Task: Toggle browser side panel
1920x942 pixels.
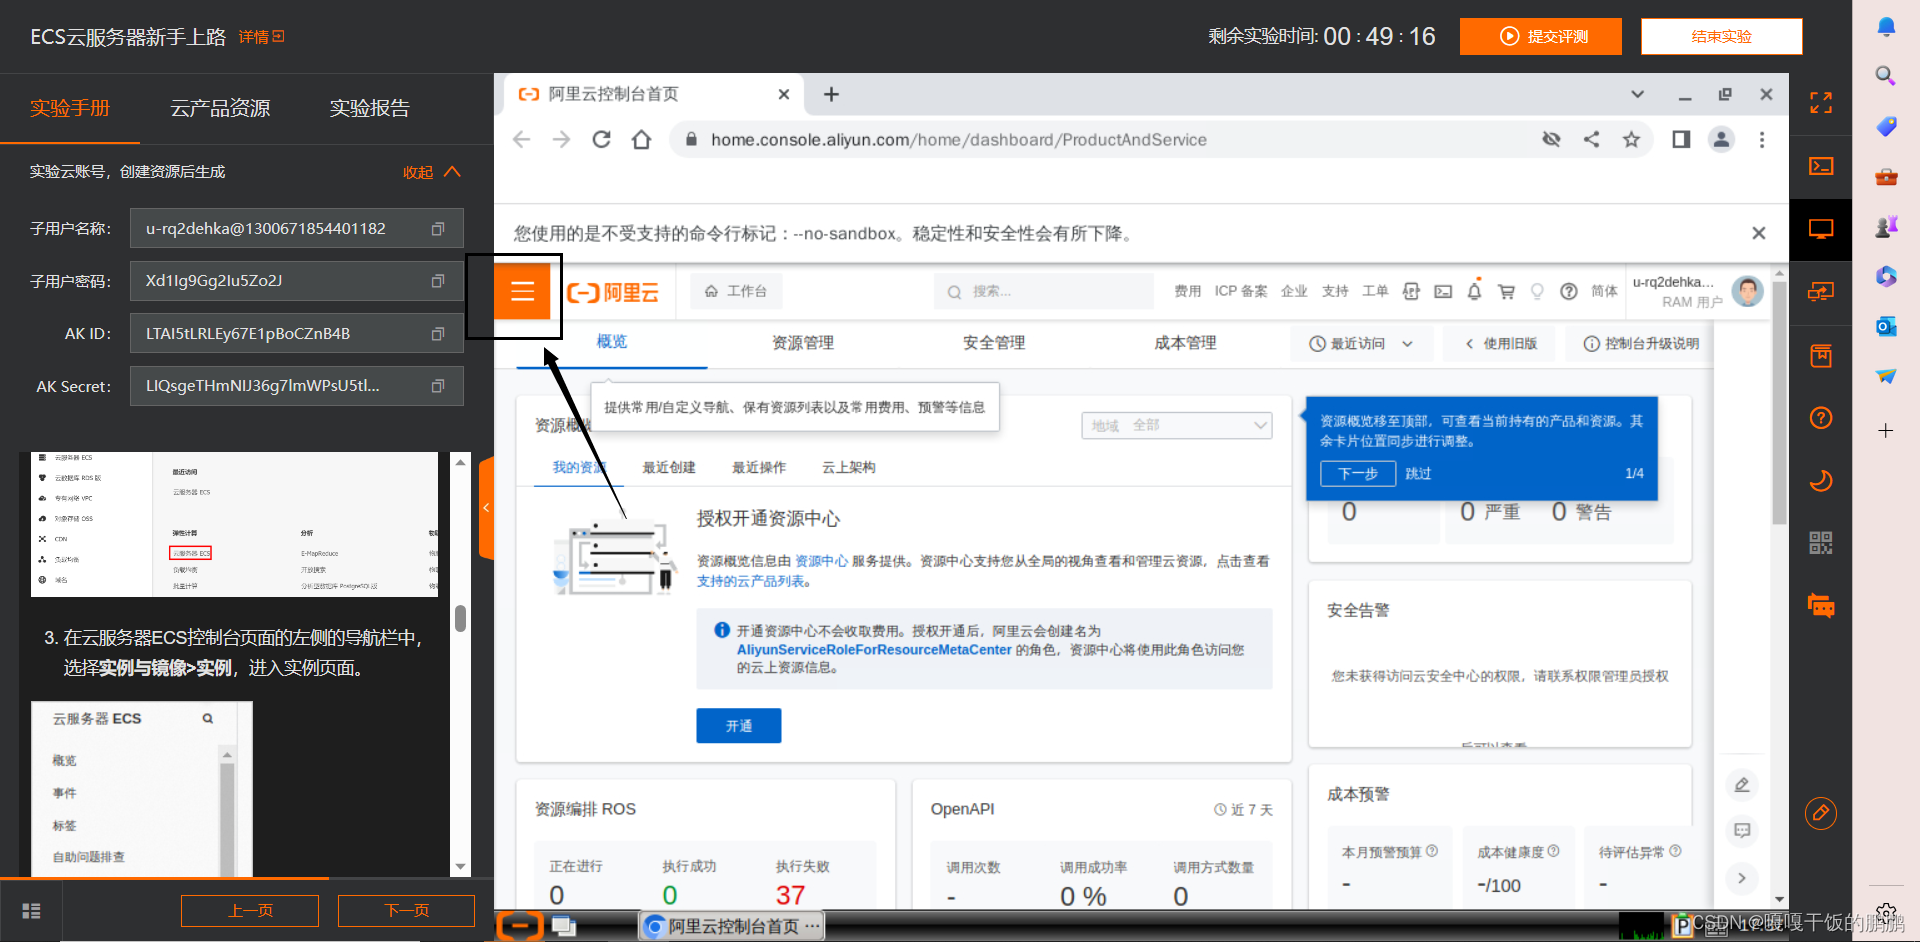Action: click(1681, 140)
